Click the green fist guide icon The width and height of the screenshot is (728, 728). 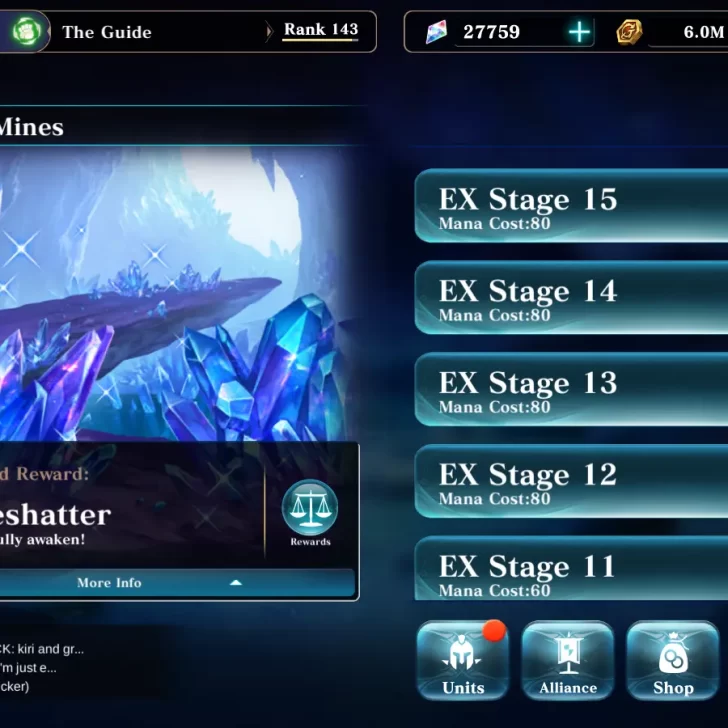coord(26,32)
